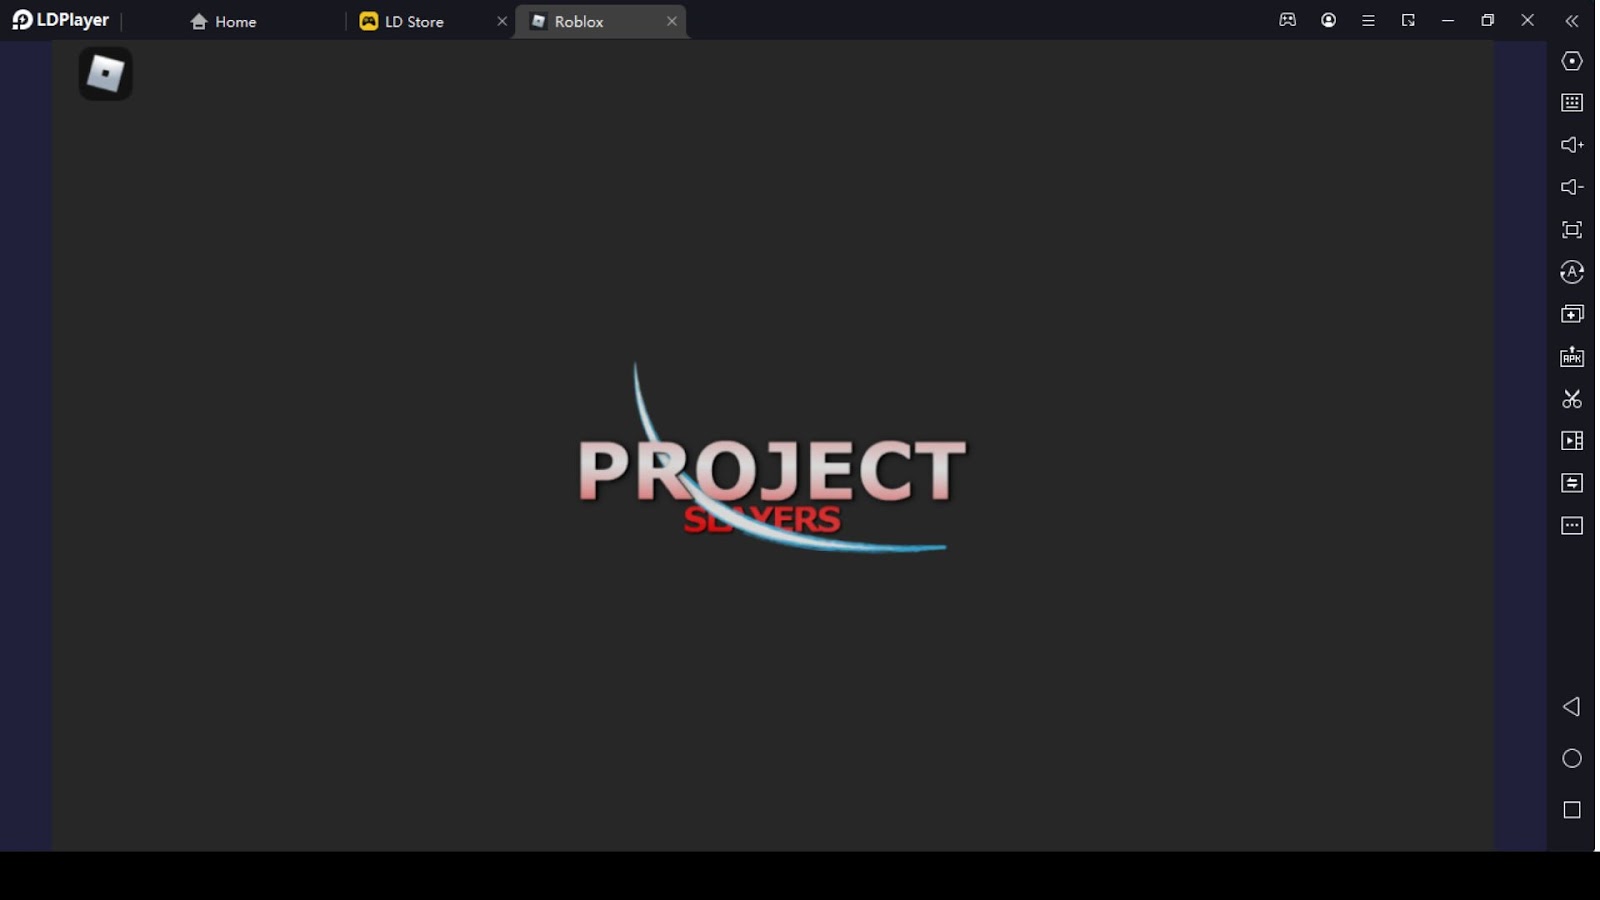This screenshot has height=900, width=1600.
Task: Increase volume with the speaker plus icon
Action: point(1572,145)
